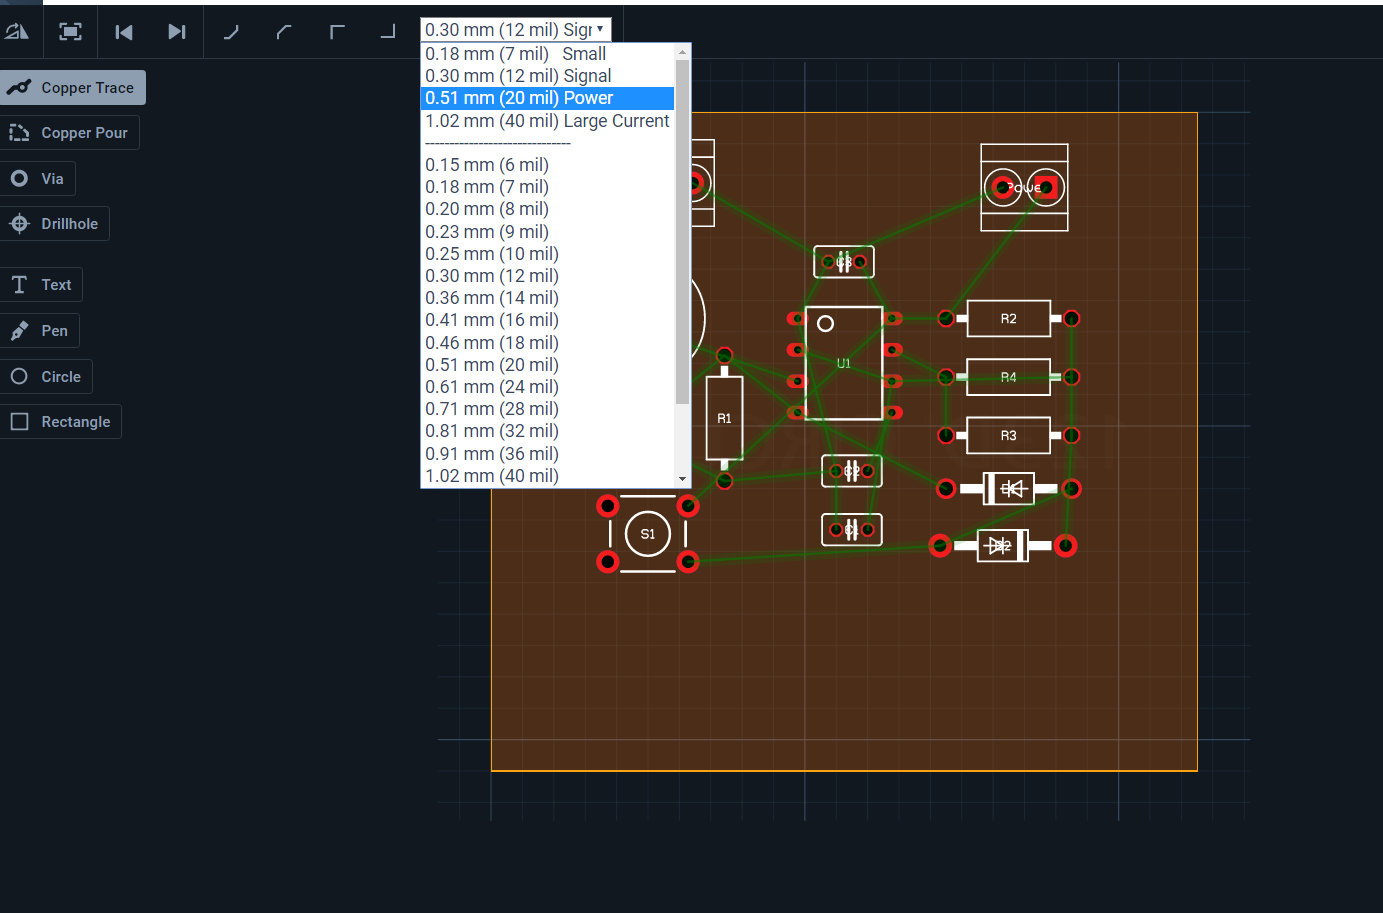Select the Pen drawing tool

(x=40, y=331)
